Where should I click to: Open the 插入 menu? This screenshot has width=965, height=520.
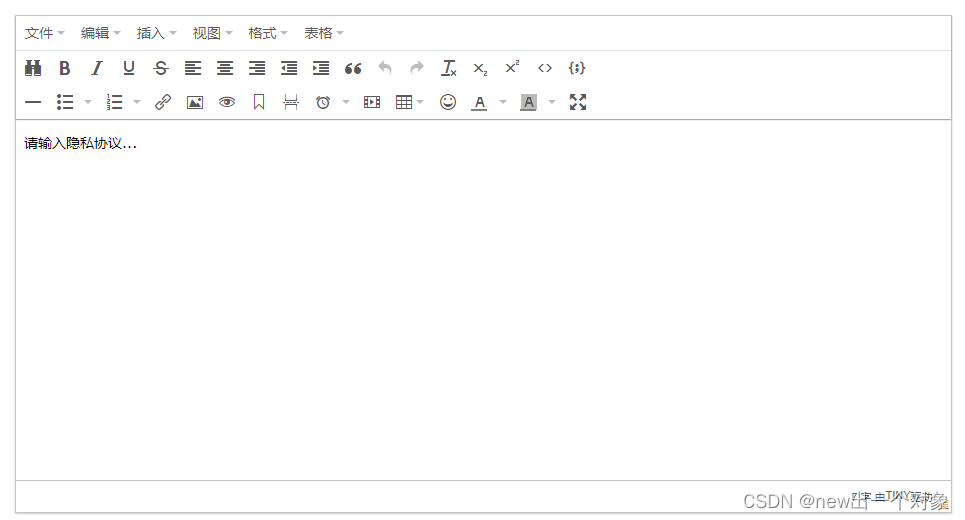coord(156,33)
